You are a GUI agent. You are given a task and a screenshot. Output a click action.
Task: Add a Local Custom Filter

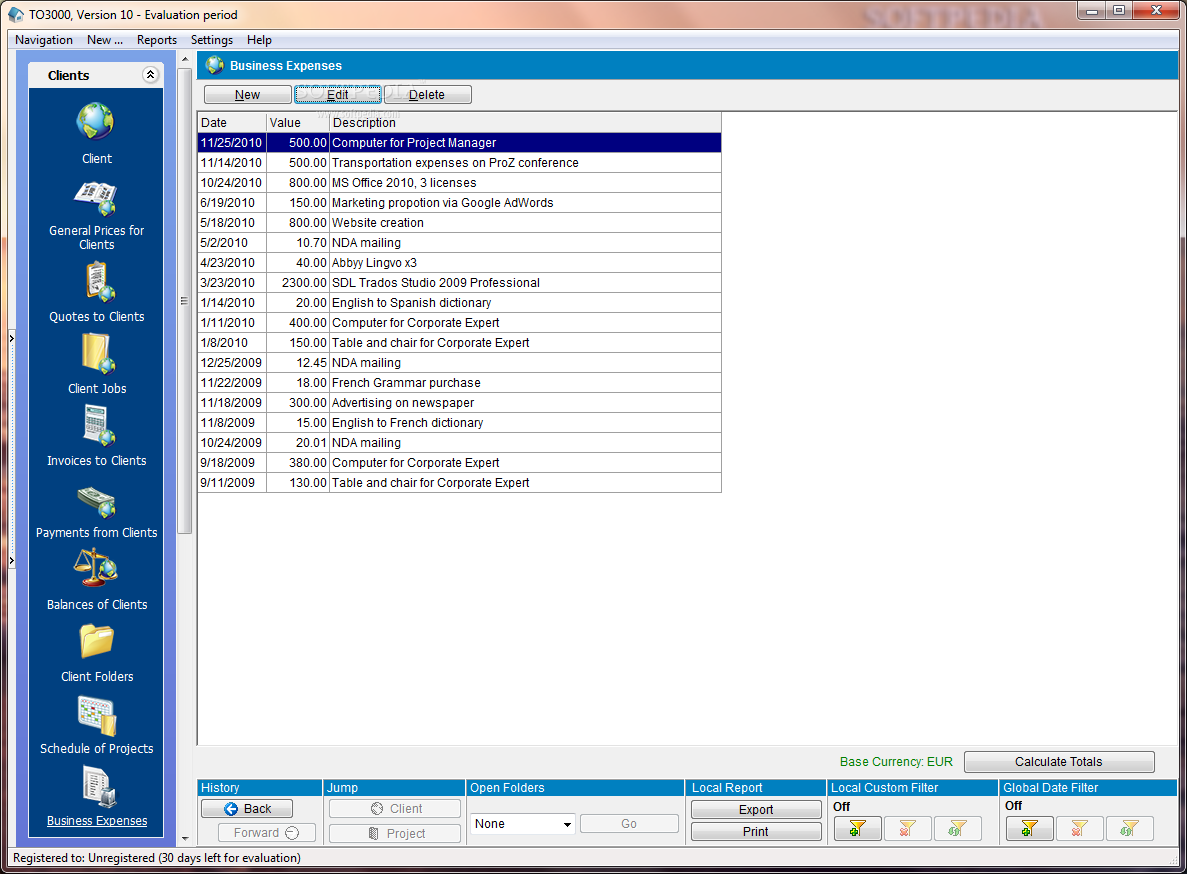pyautogui.click(x=857, y=829)
